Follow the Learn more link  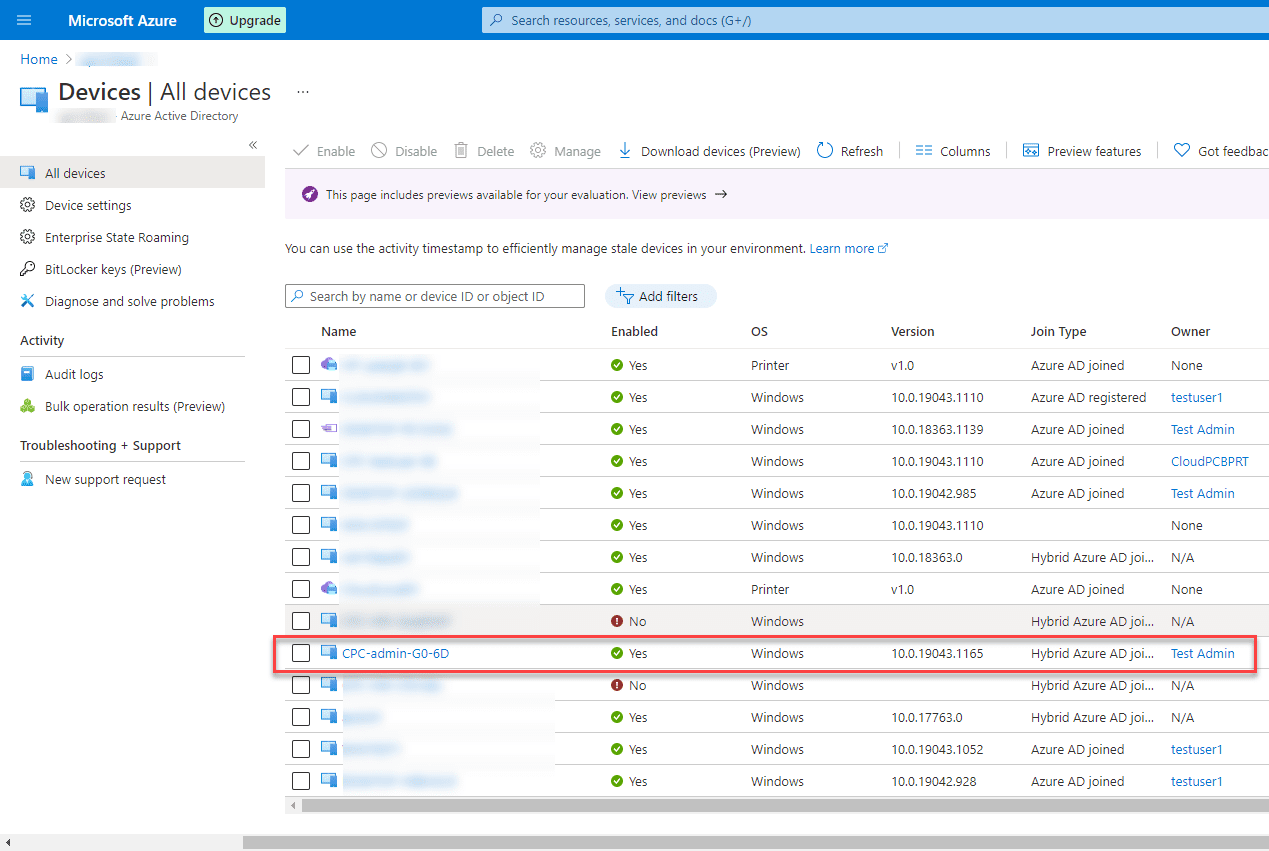(843, 248)
